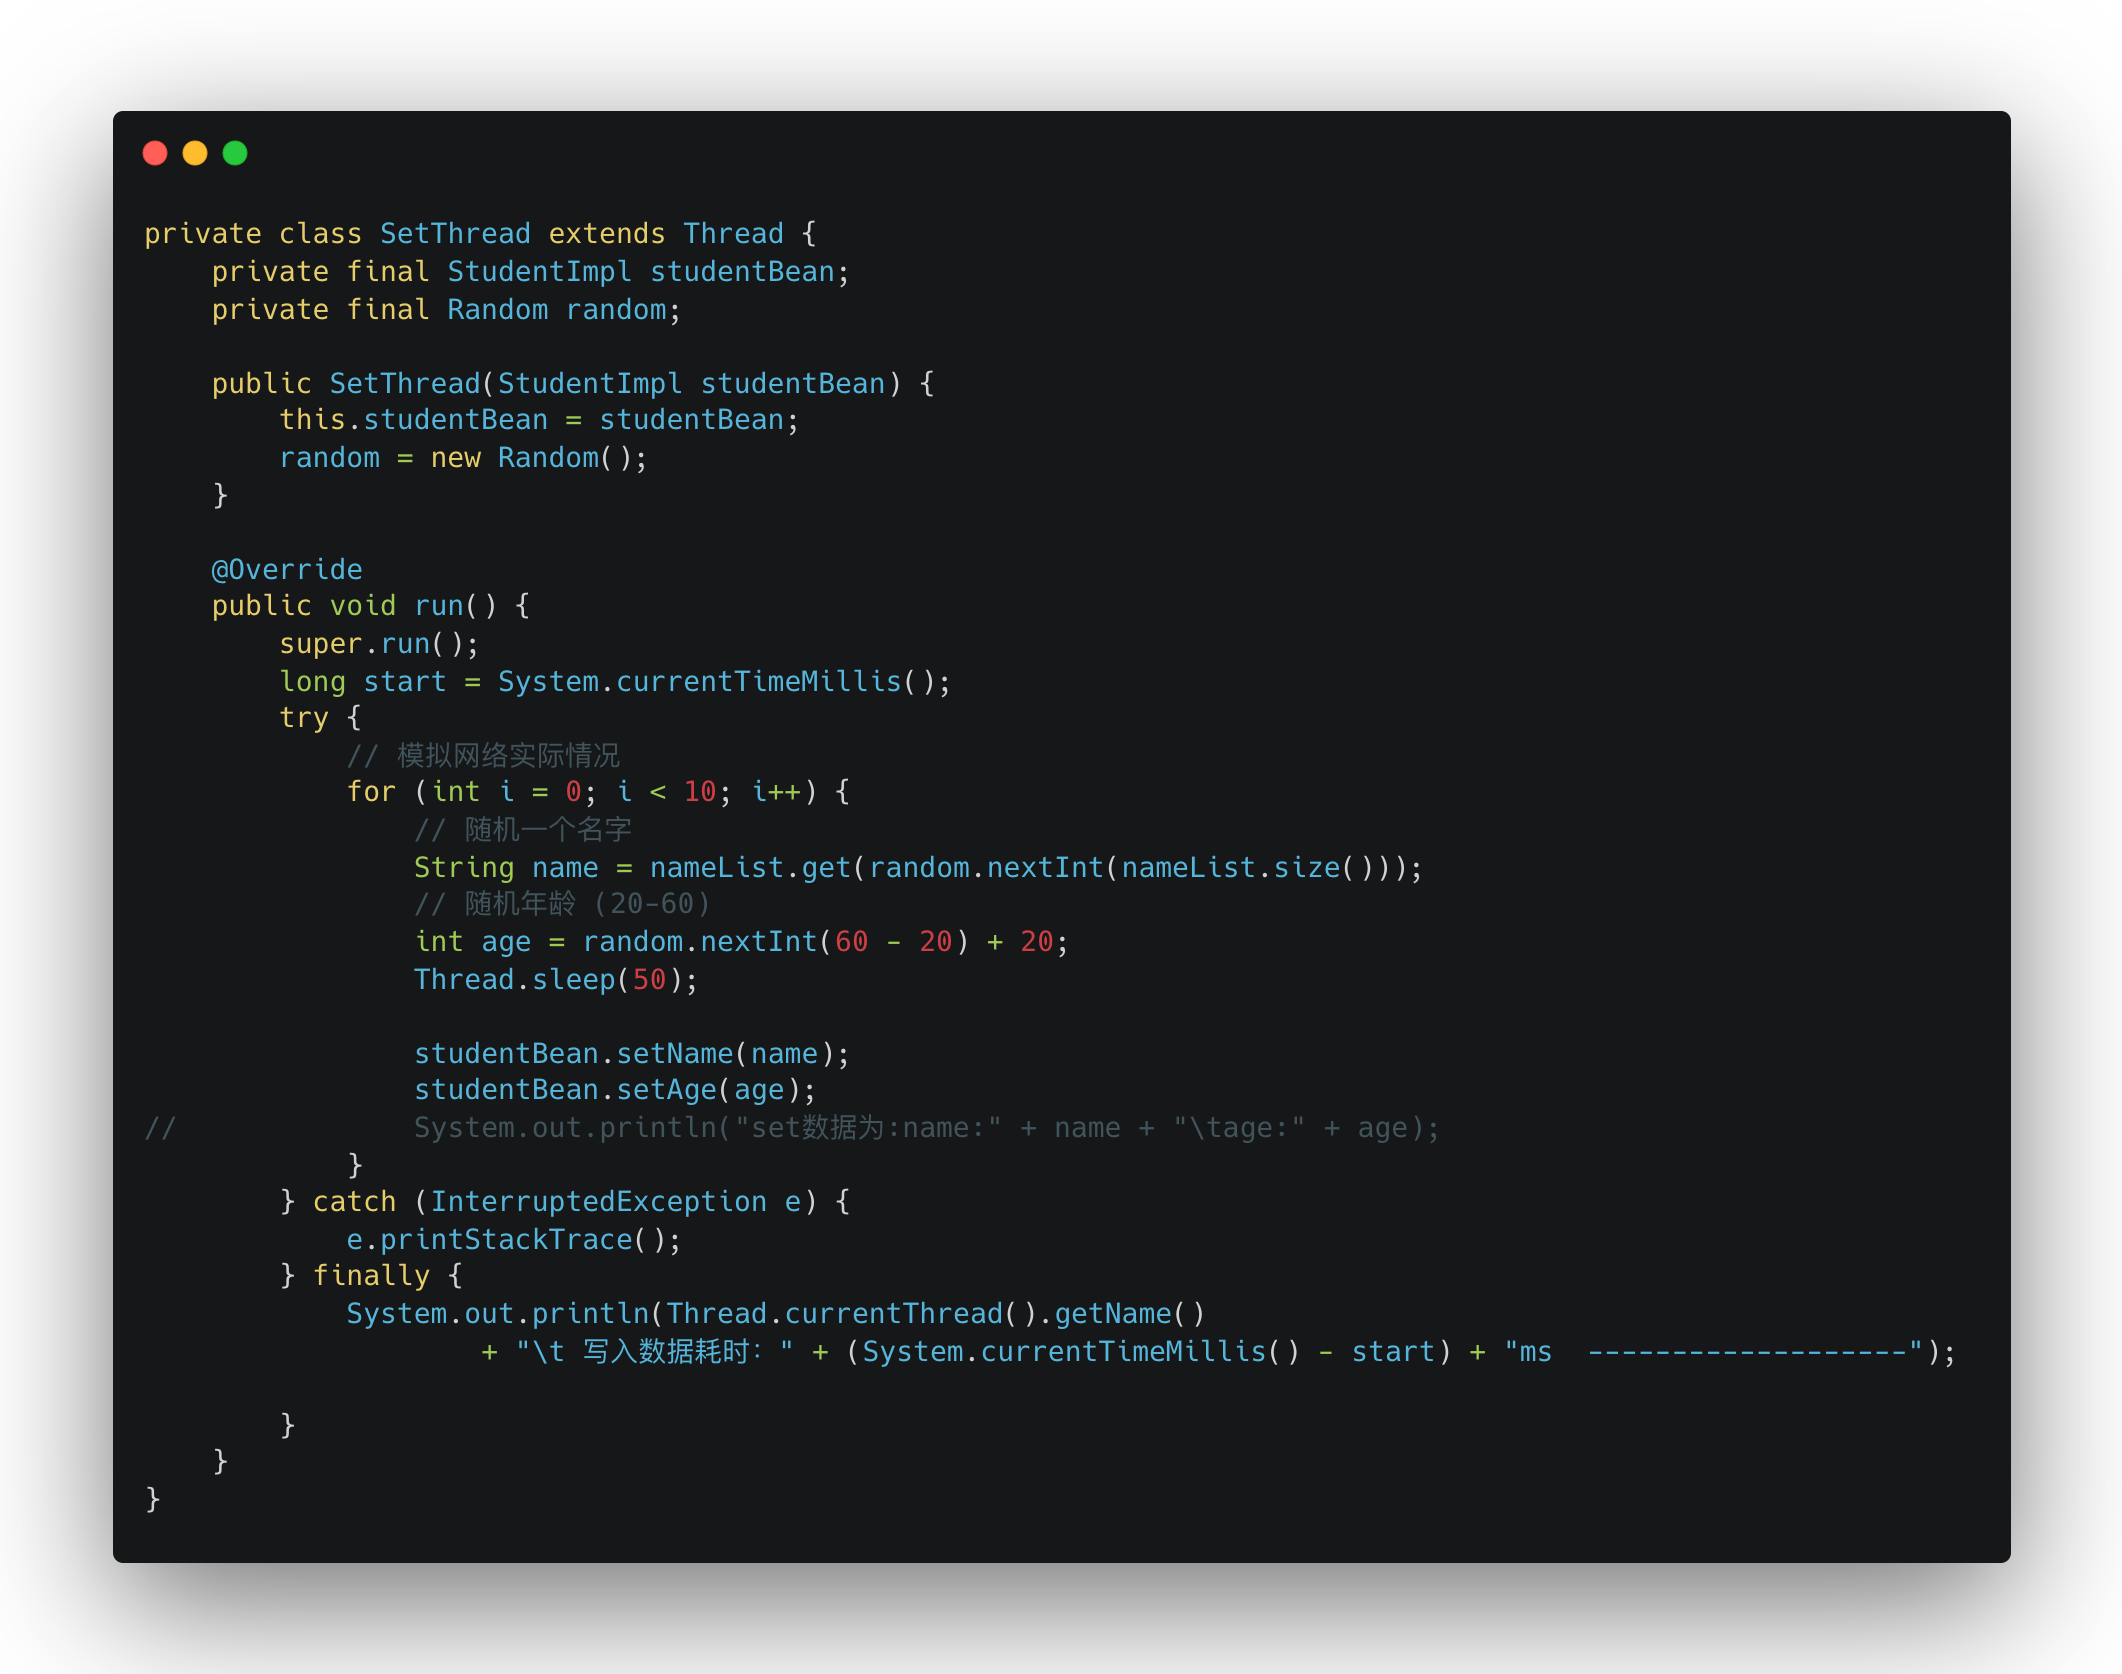The width and height of the screenshot is (2122, 1674).
Task: Click 'studentBean.setName(name);' line
Action: 632,1054
